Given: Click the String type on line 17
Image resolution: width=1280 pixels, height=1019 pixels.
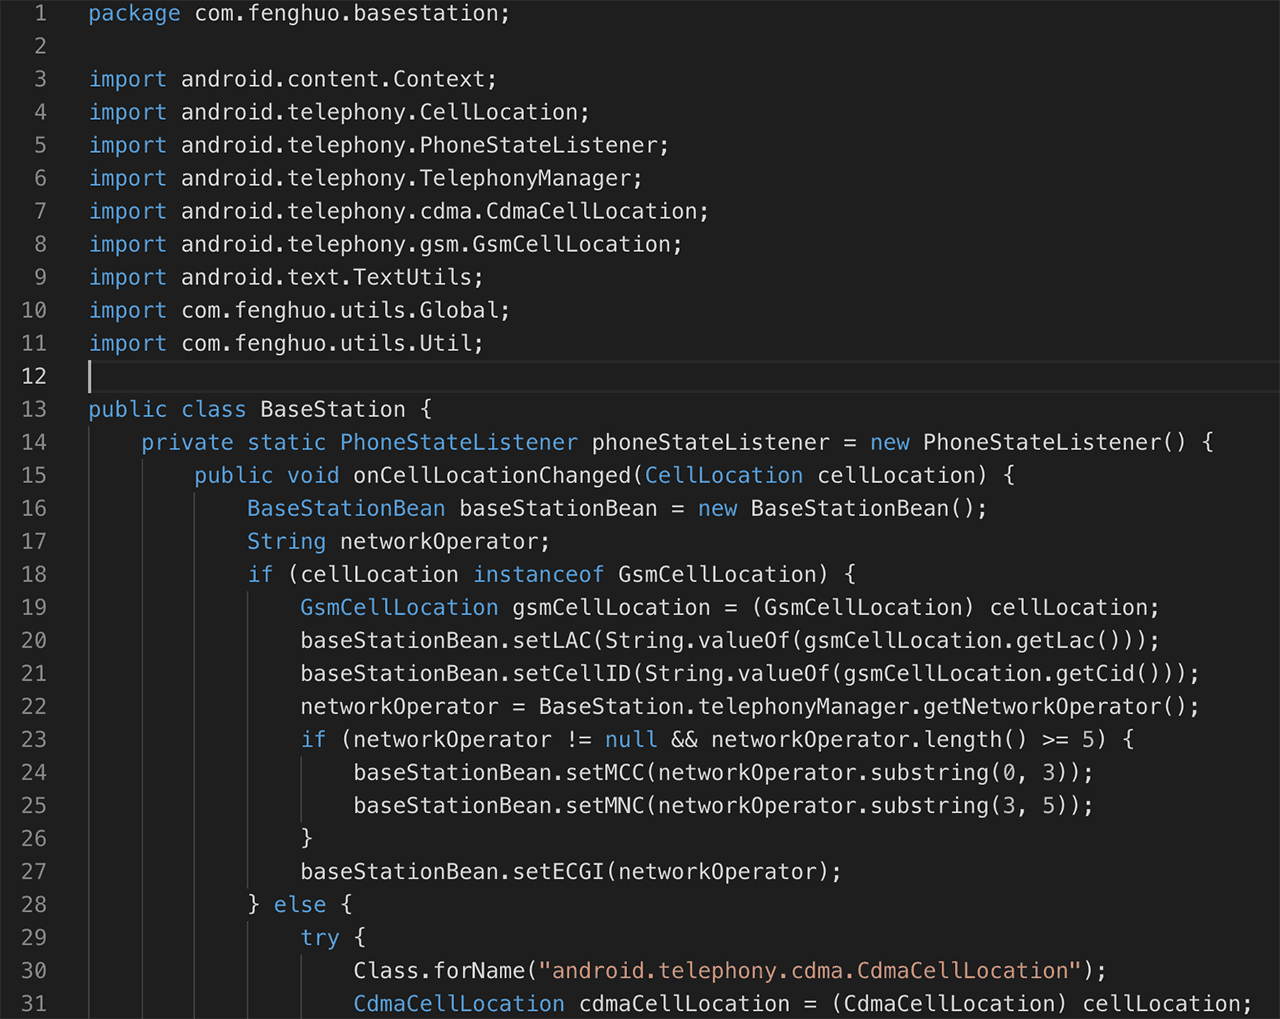Looking at the screenshot, I should [286, 541].
